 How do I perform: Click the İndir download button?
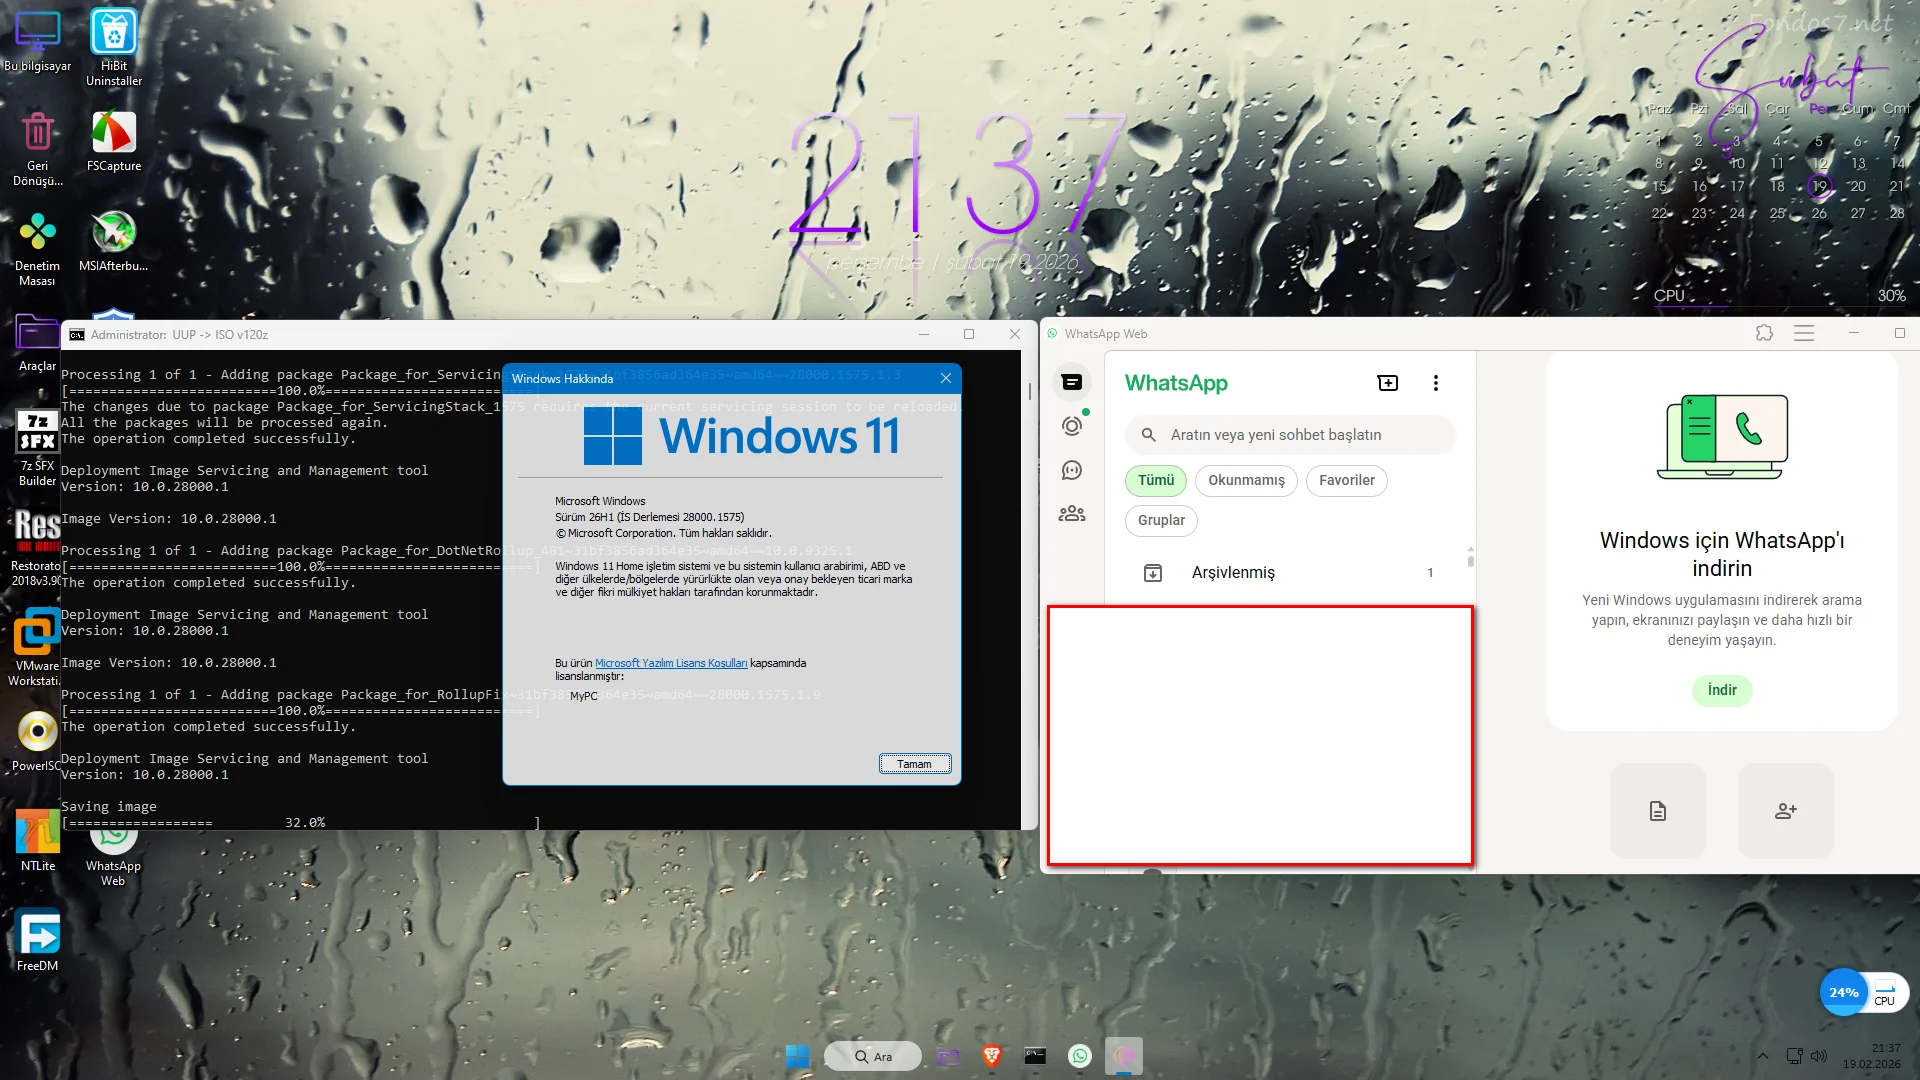[1721, 690]
